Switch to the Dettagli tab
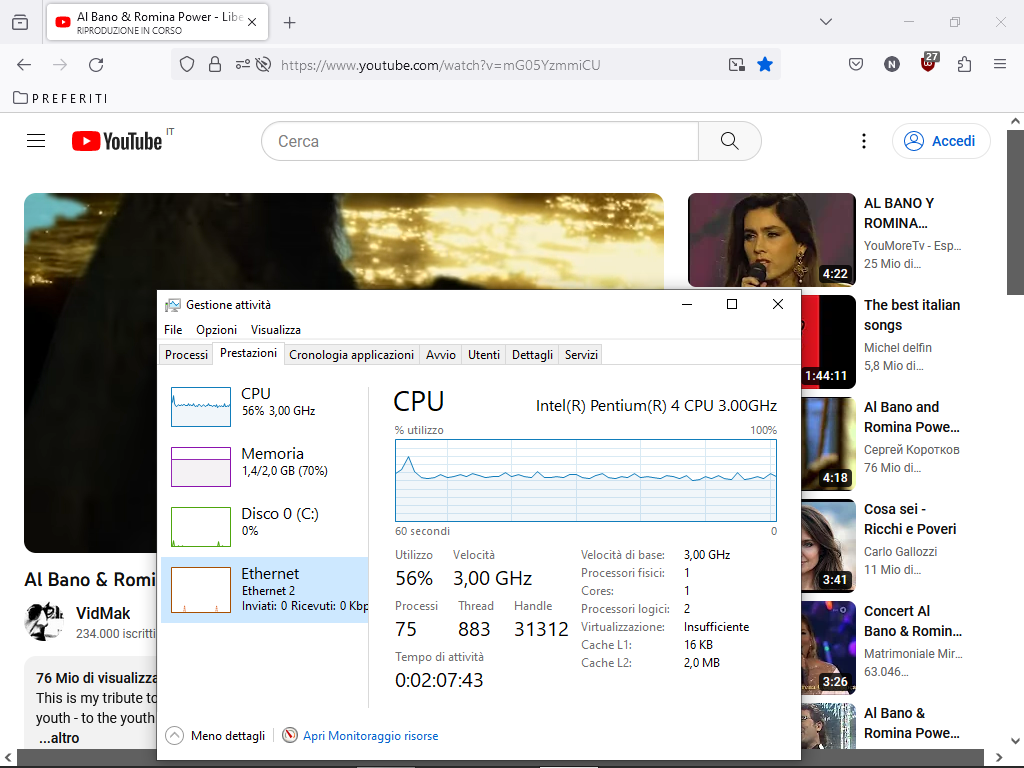 (532, 355)
